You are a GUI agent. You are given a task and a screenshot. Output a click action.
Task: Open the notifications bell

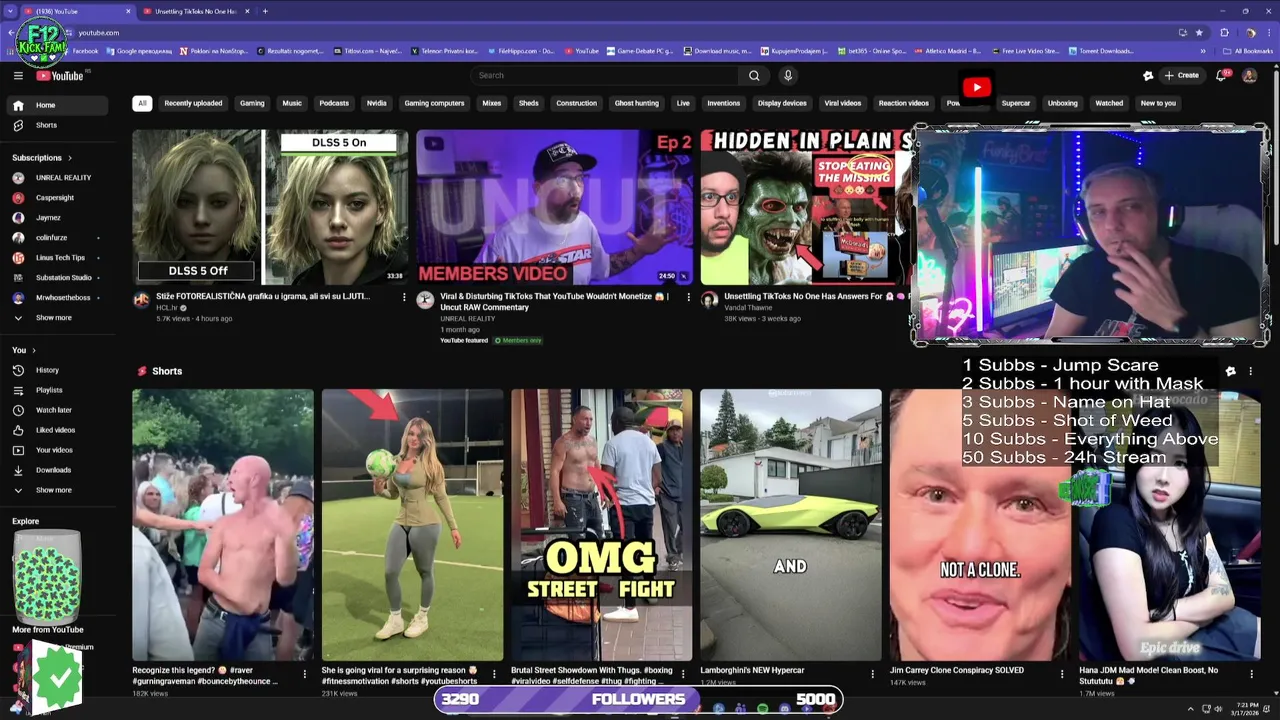click(x=1221, y=75)
